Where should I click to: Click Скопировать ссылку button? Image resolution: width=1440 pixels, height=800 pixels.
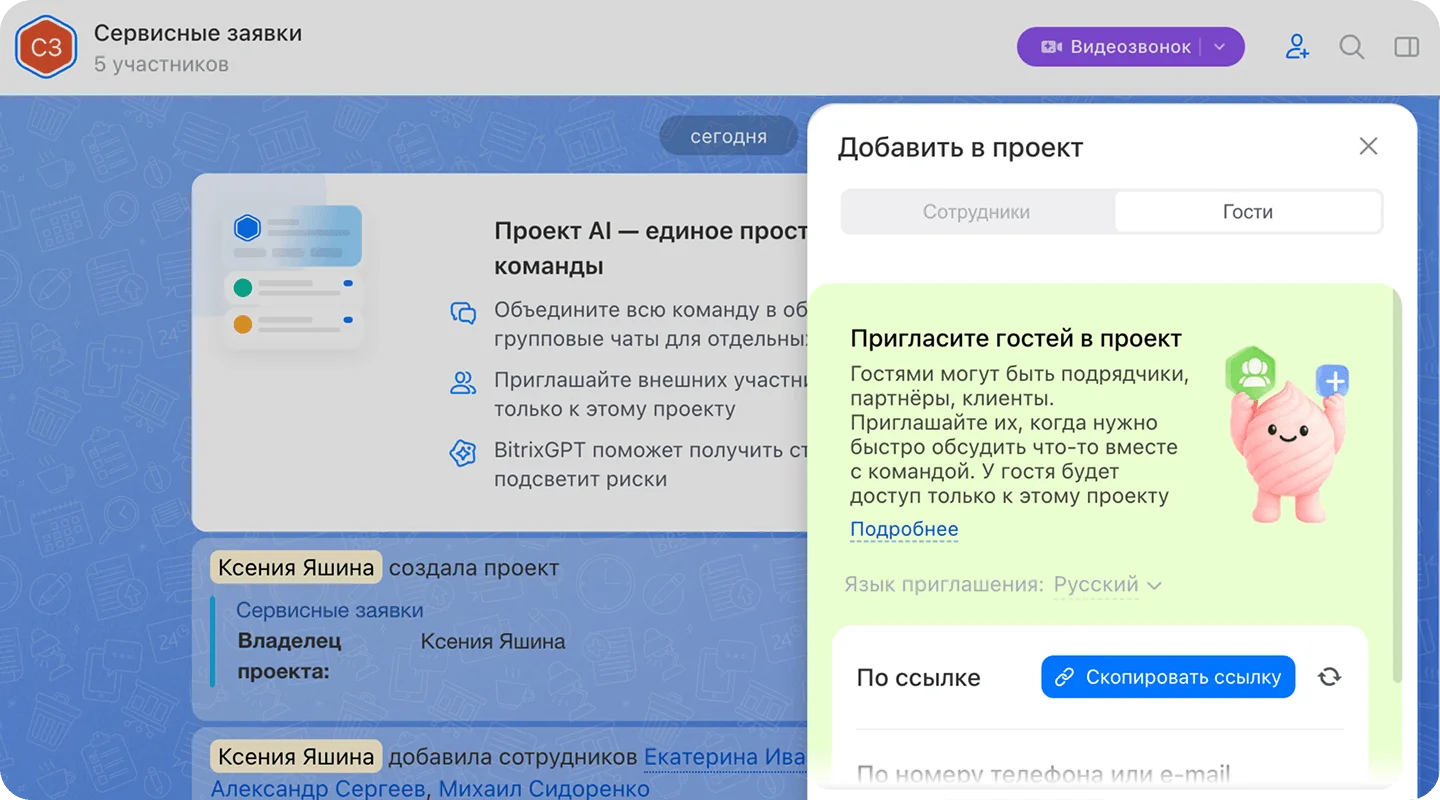[x=1168, y=677]
